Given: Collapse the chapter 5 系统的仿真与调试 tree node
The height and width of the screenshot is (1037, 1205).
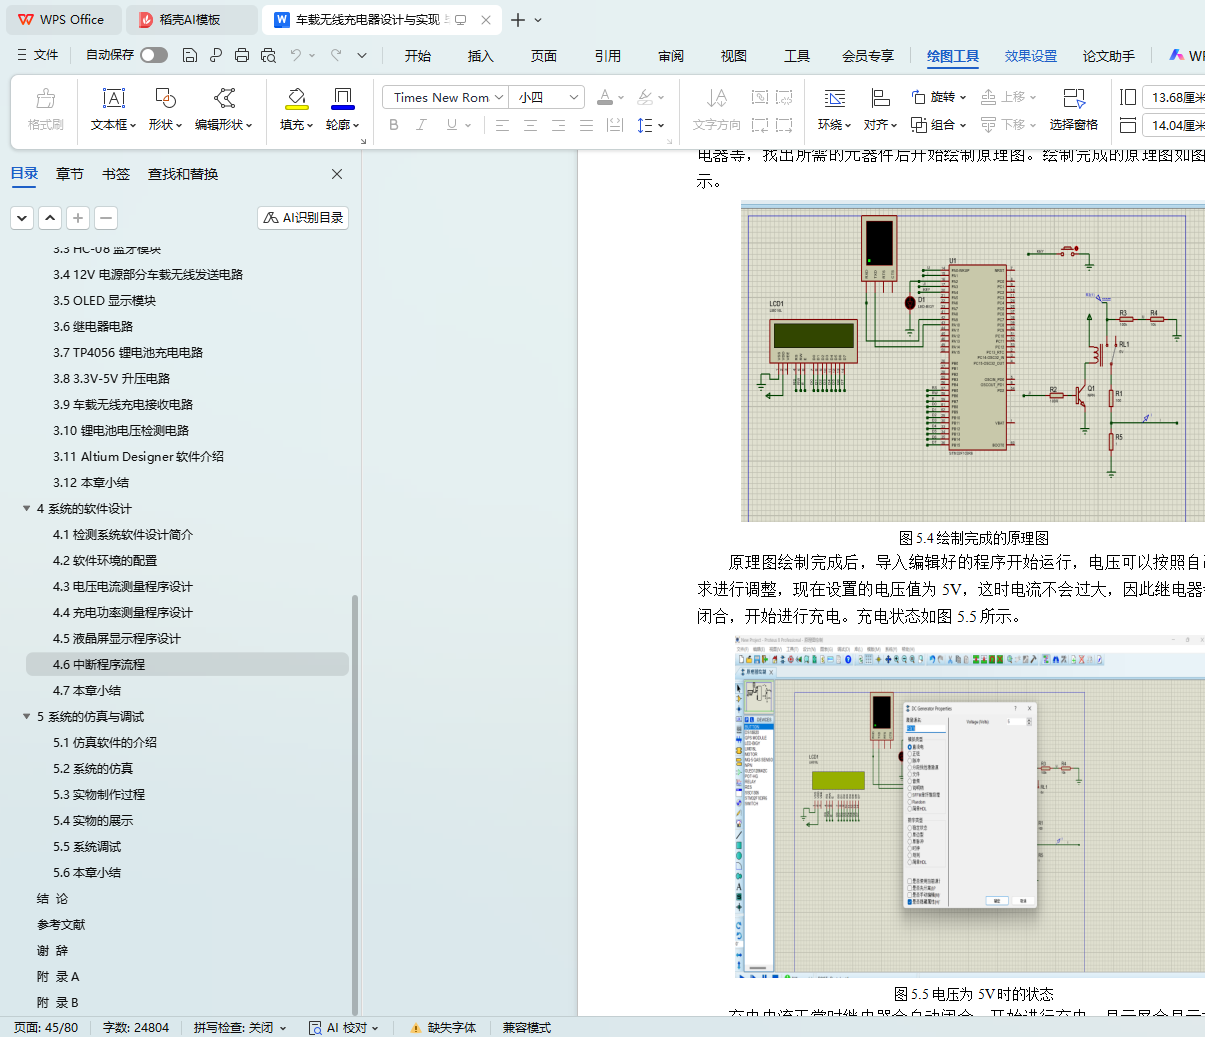Looking at the screenshot, I should coord(27,716).
